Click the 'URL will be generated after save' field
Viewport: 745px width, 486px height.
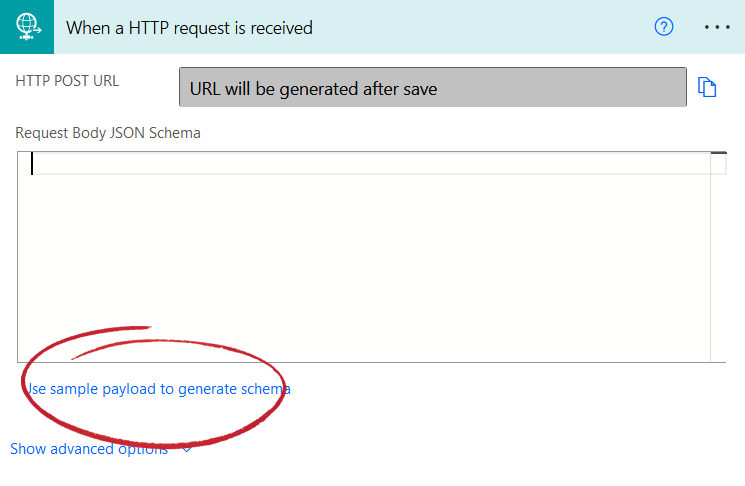point(433,87)
